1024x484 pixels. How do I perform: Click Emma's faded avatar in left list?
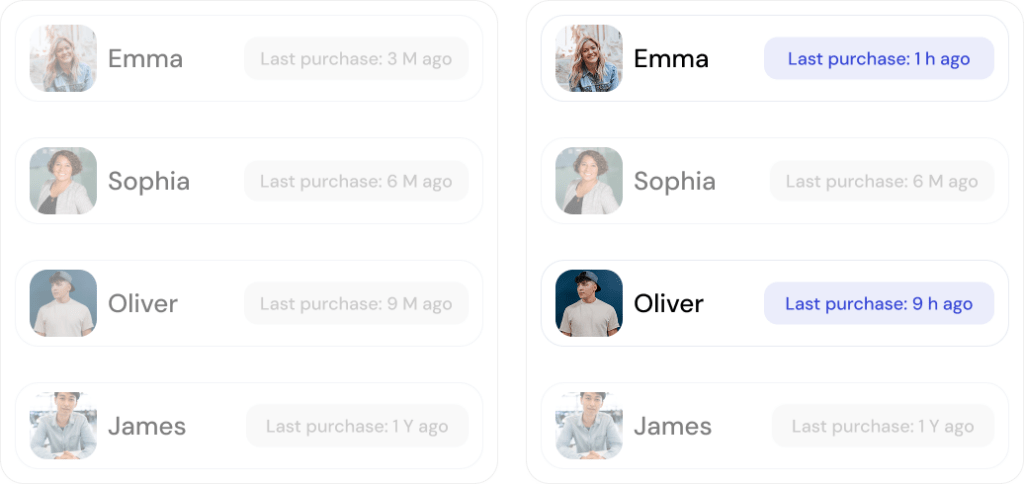[63, 58]
